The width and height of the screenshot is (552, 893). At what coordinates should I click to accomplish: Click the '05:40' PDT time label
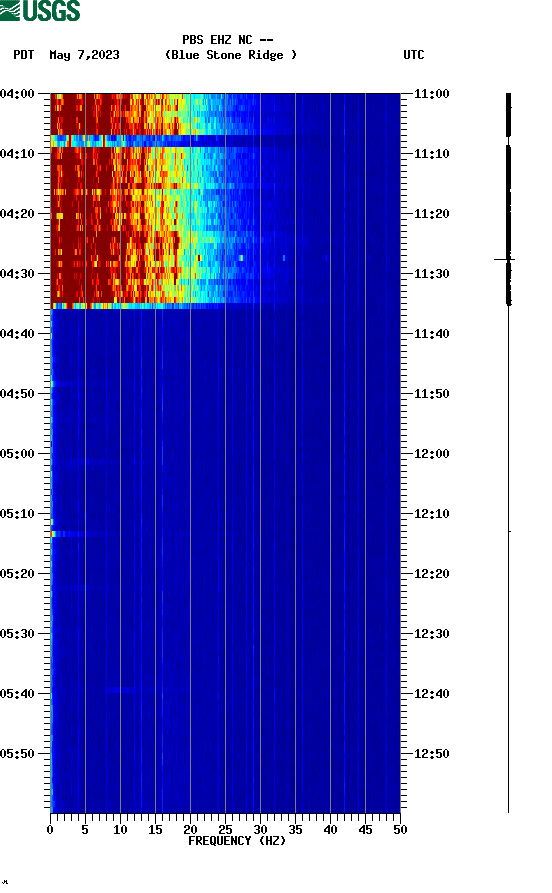17,694
